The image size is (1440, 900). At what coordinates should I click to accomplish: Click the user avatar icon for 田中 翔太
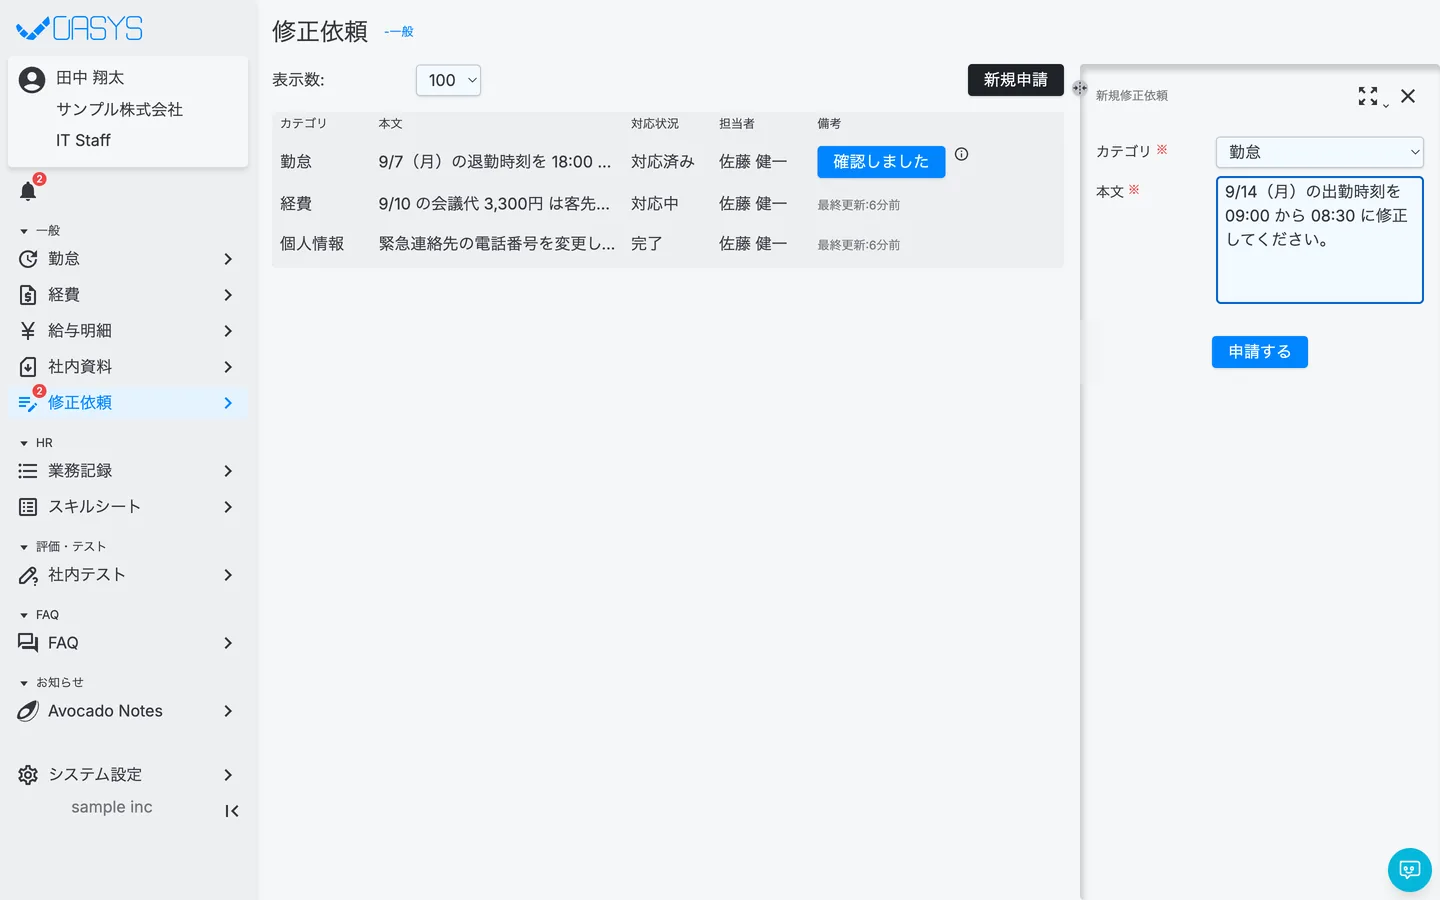[32, 80]
